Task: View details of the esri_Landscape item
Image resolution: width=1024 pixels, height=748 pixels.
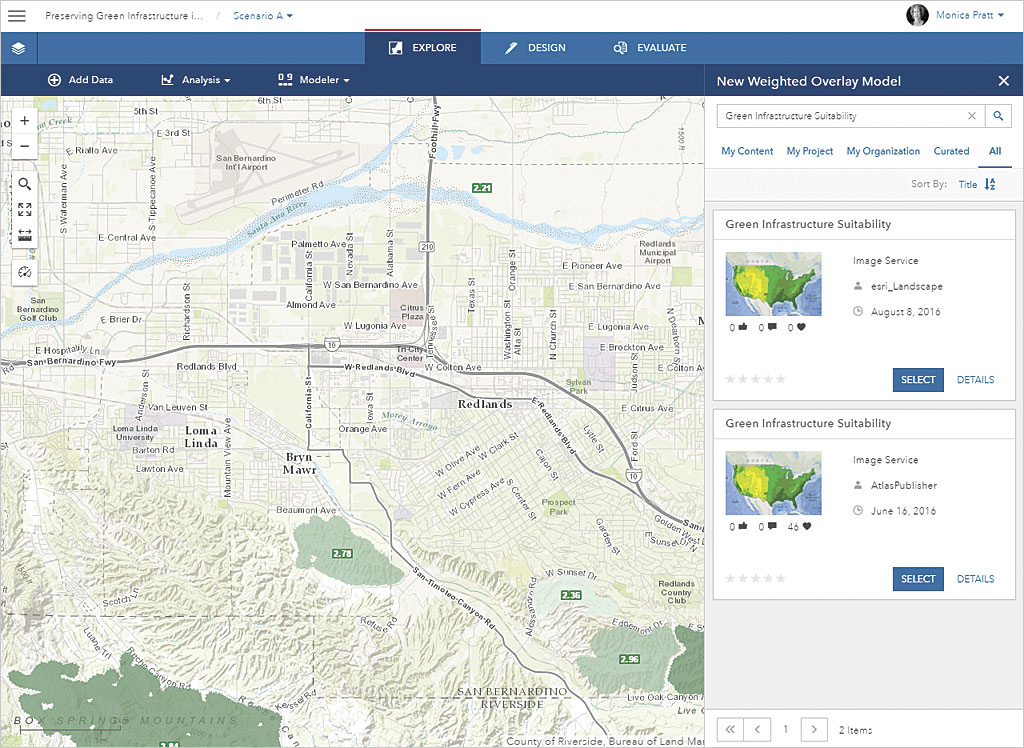Action: pos(975,380)
